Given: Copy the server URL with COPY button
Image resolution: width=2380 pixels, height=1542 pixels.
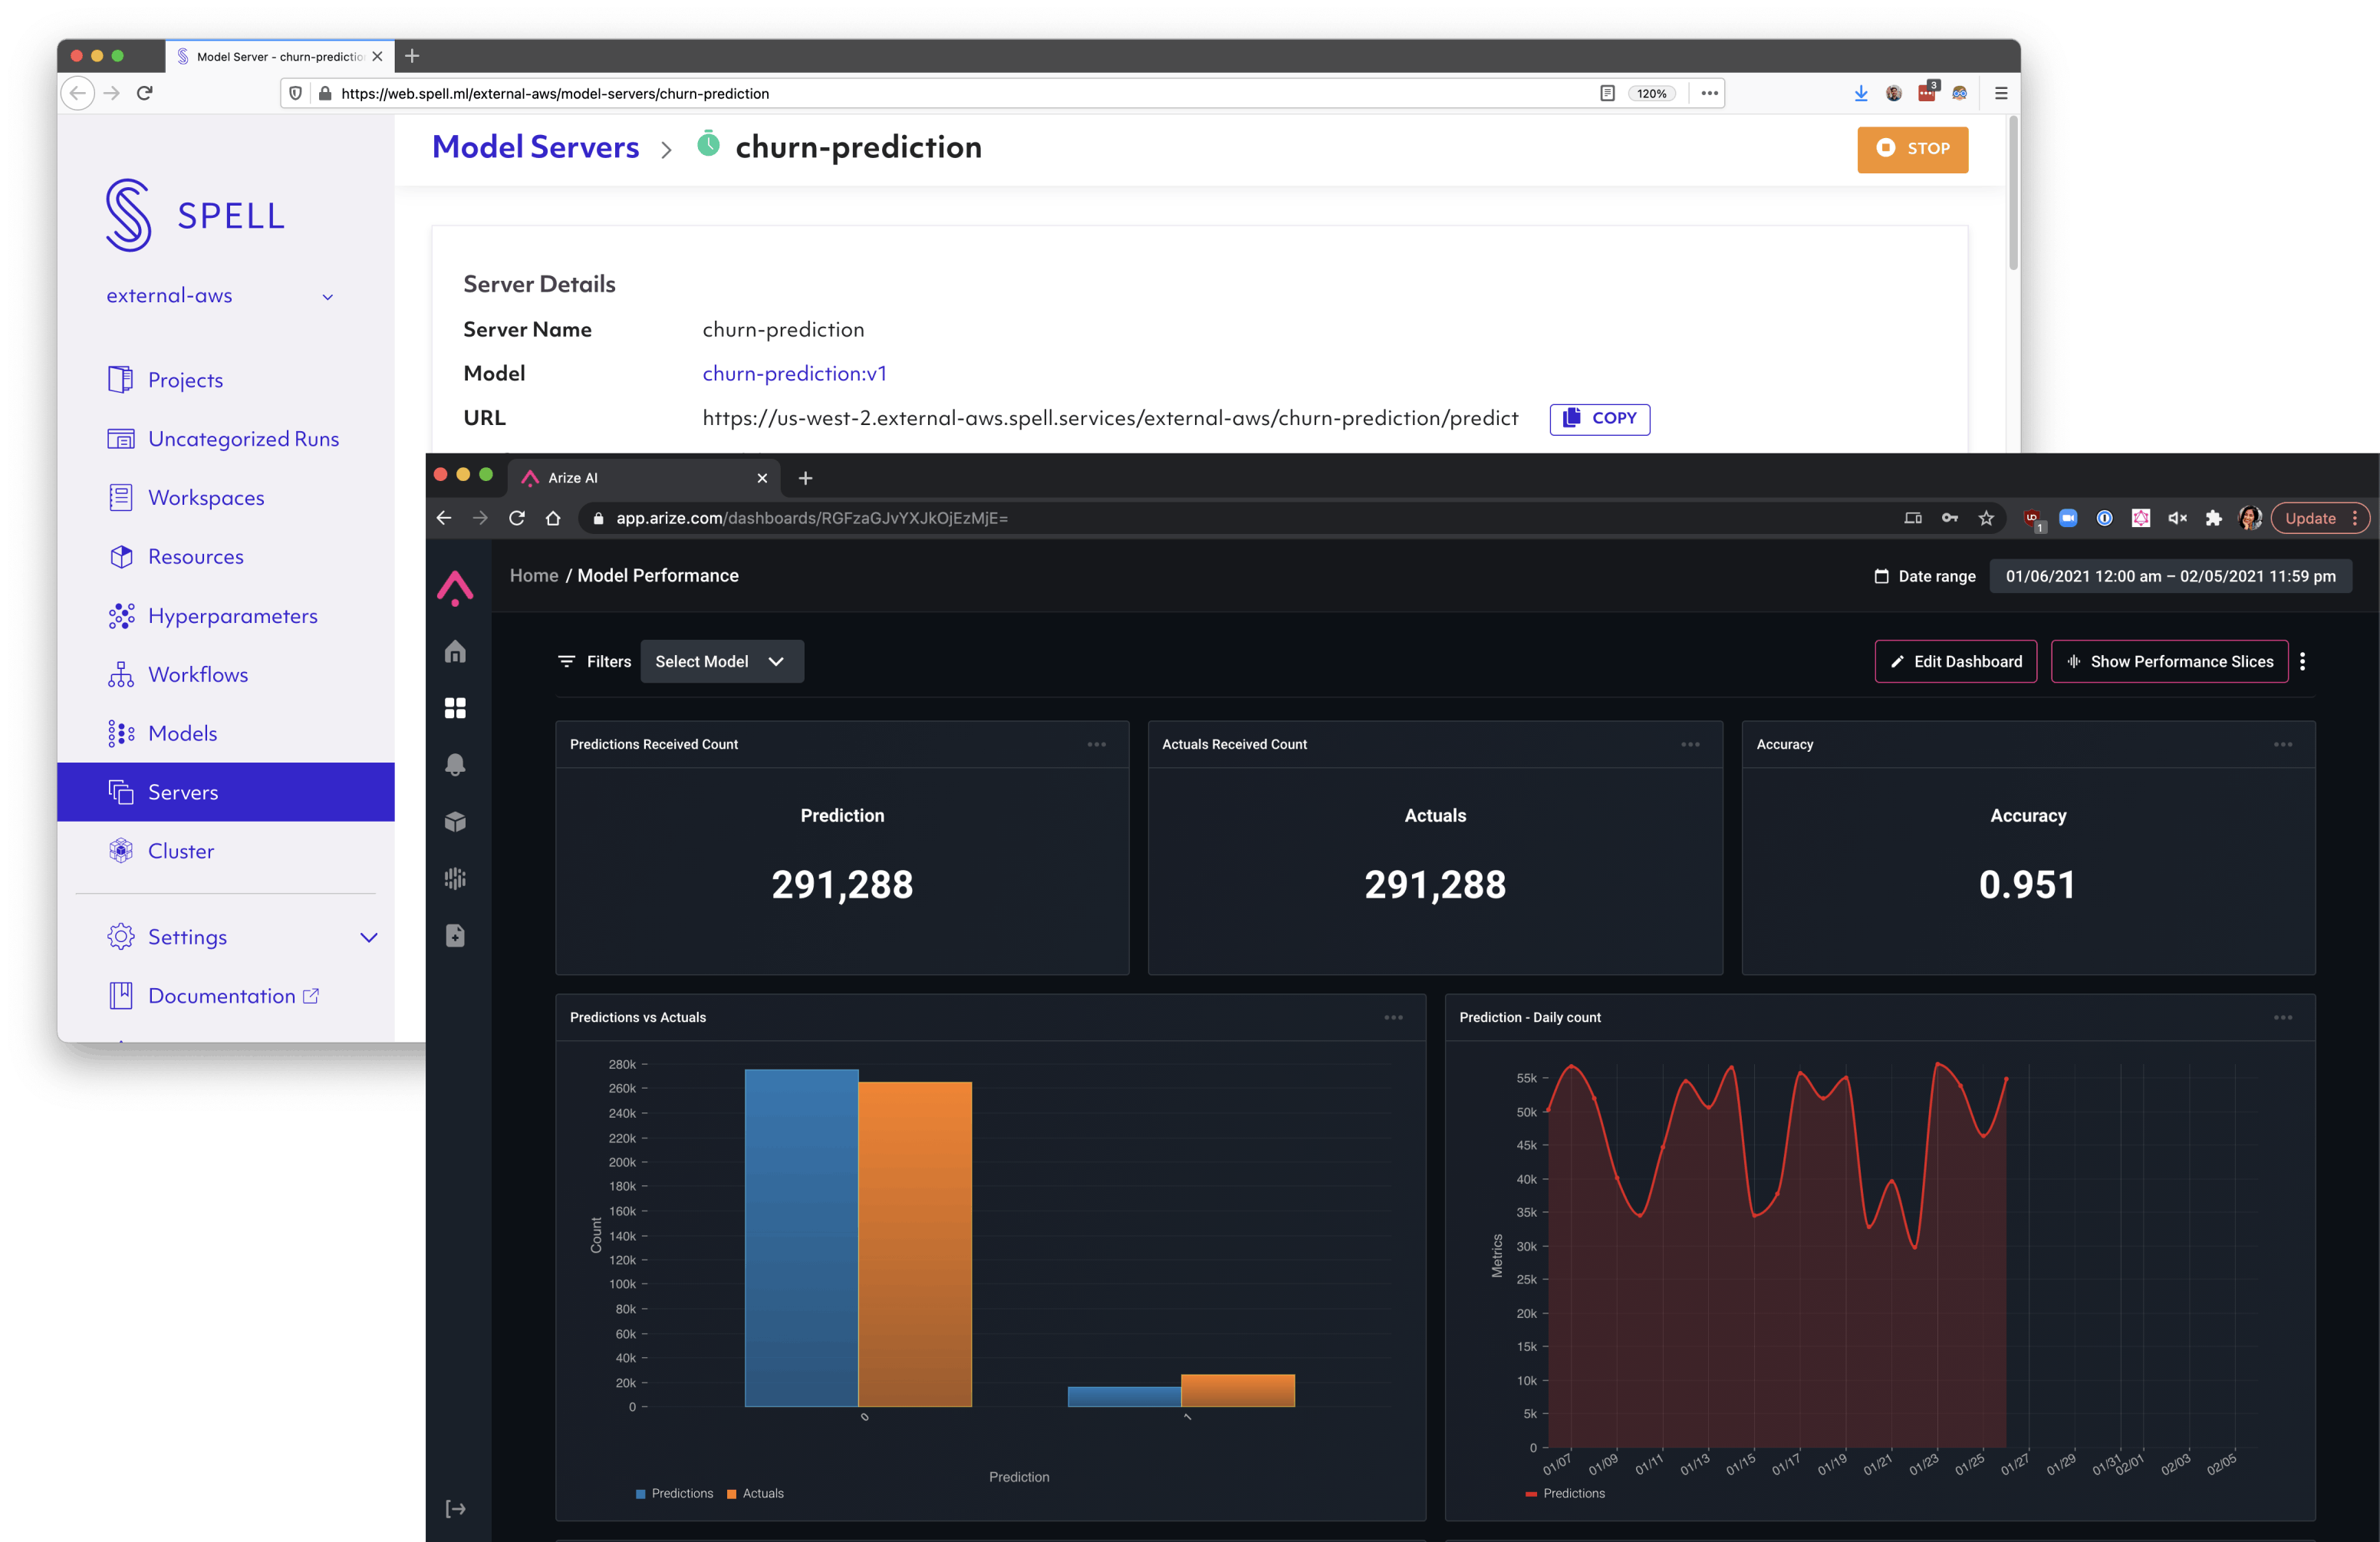Looking at the screenshot, I should [x=1599, y=418].
